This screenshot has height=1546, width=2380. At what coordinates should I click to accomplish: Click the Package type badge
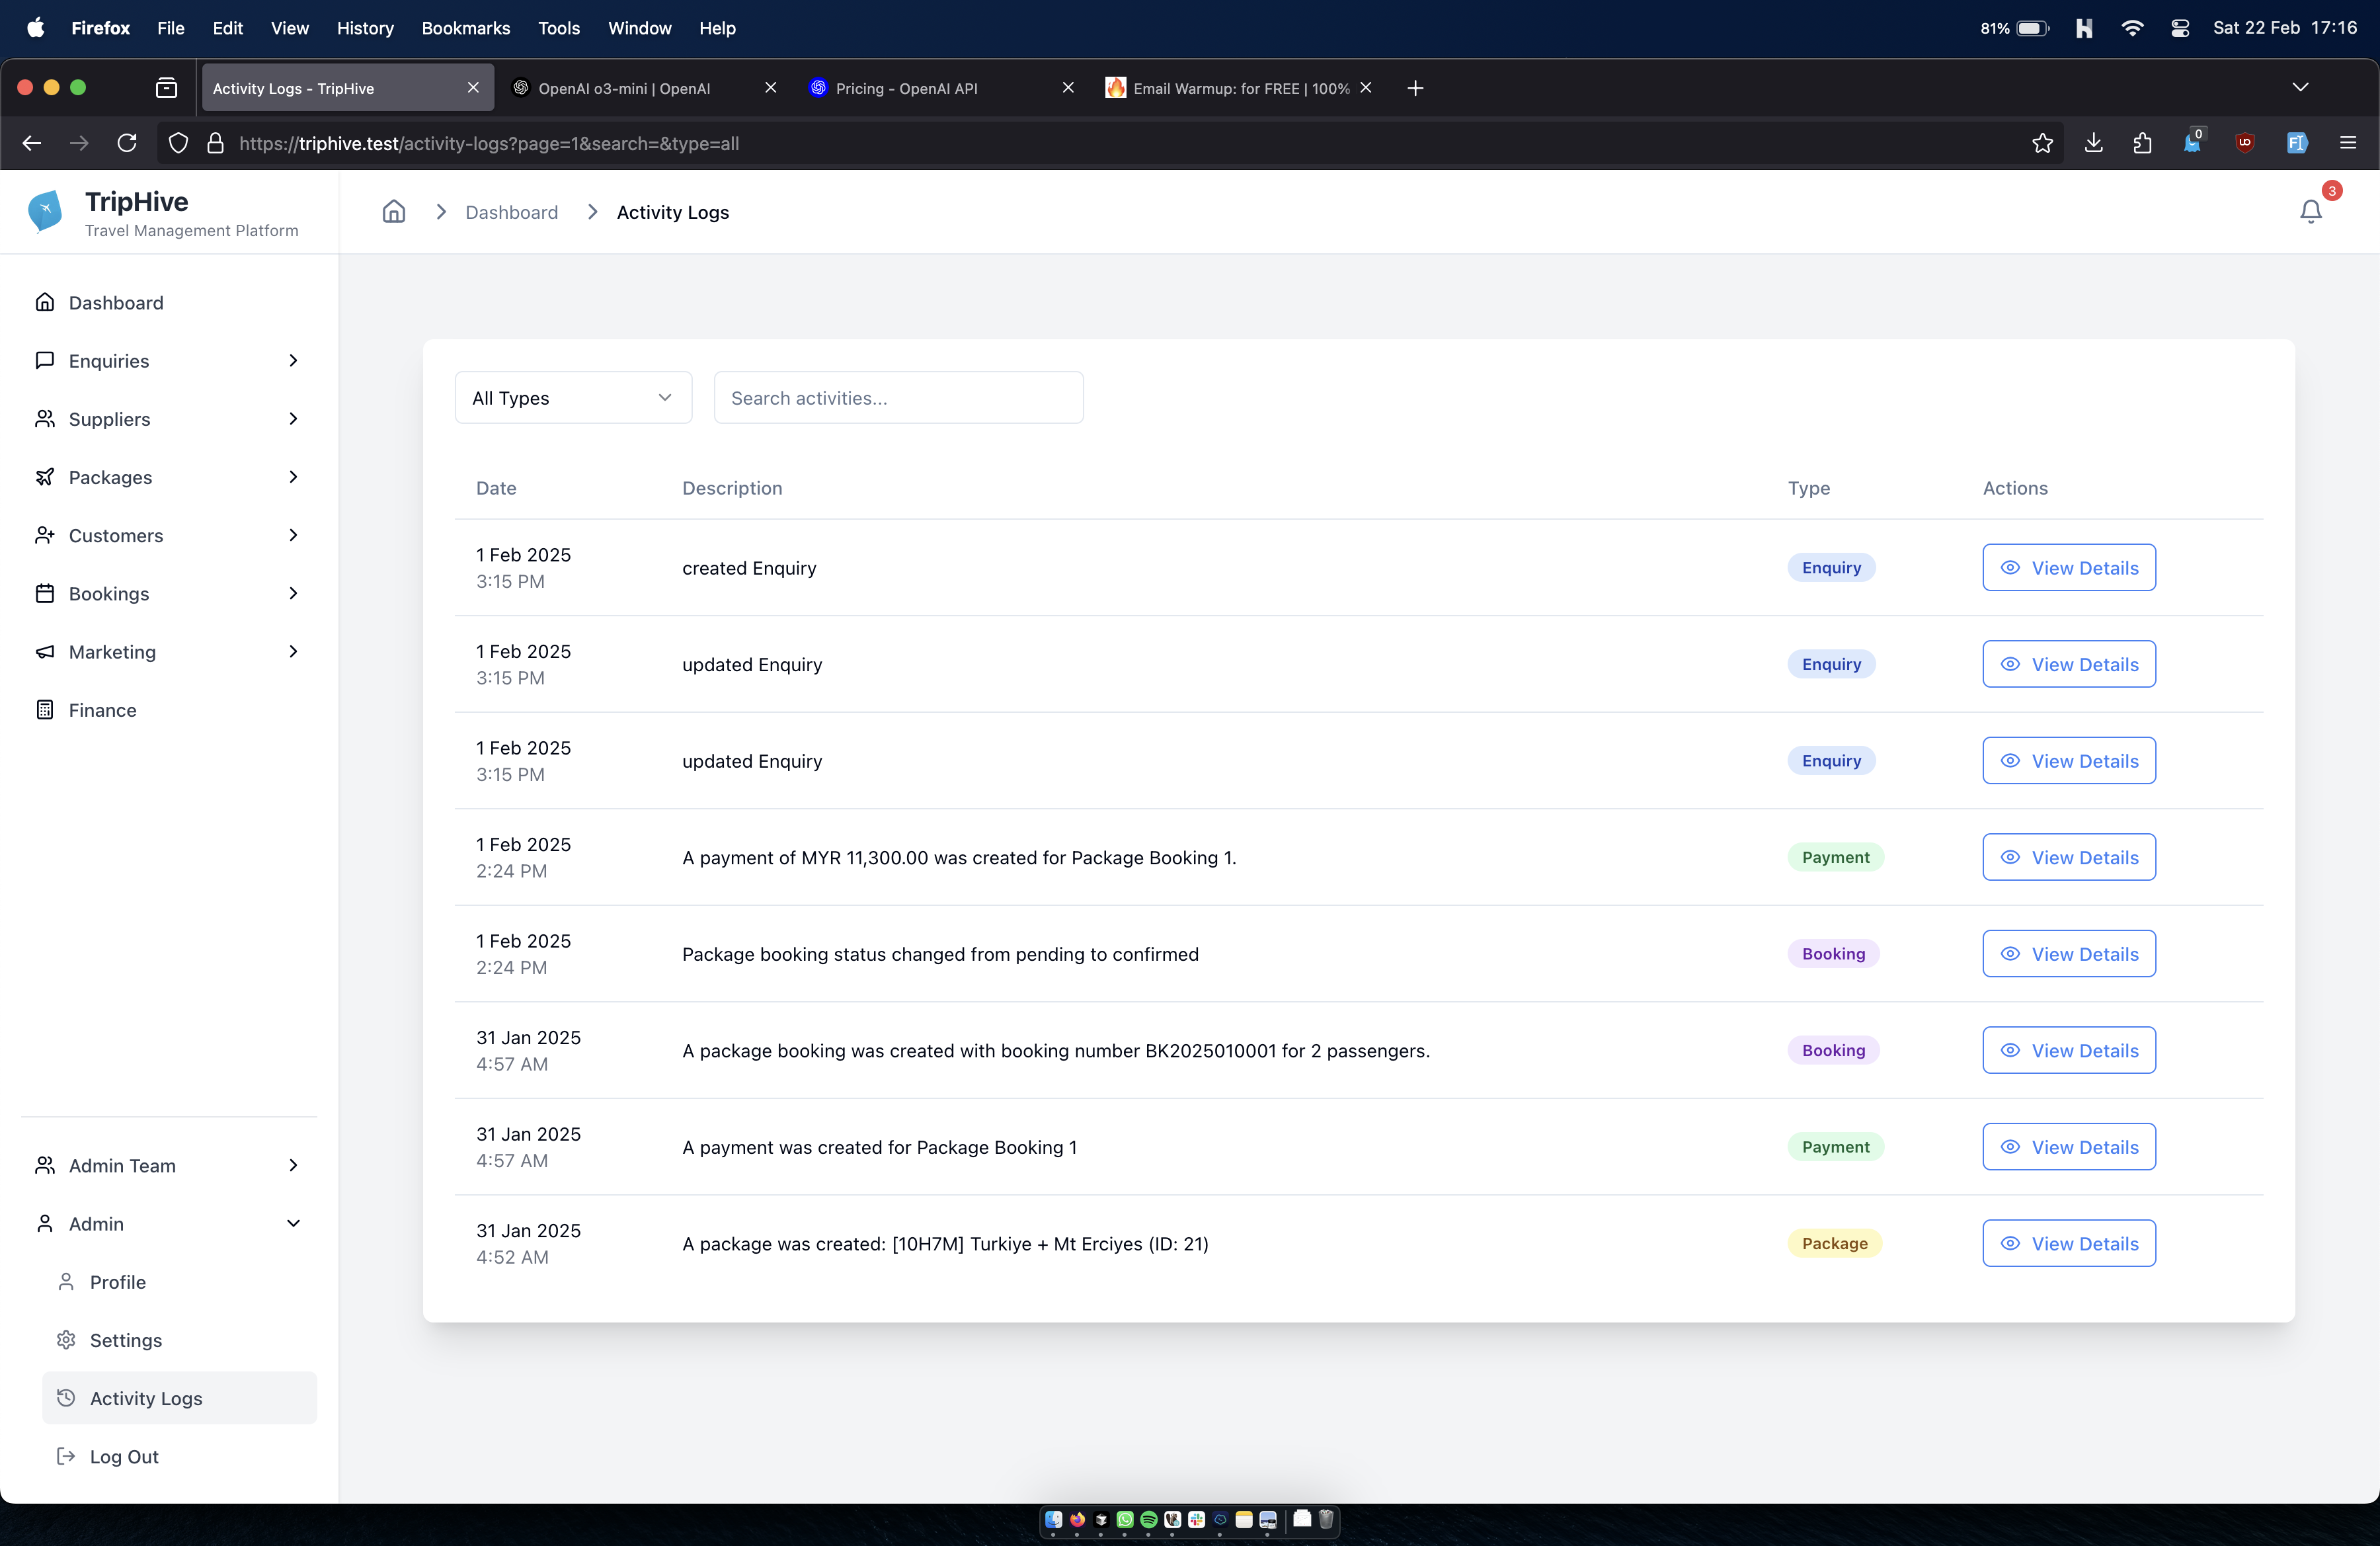tap(1835, 1243)
